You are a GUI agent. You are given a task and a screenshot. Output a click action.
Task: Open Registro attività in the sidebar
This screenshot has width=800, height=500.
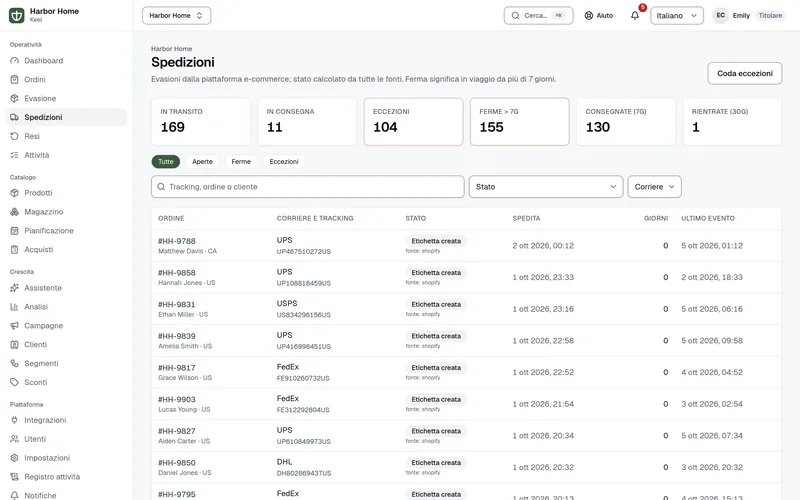pyautogui.click(x=66, y=477)
